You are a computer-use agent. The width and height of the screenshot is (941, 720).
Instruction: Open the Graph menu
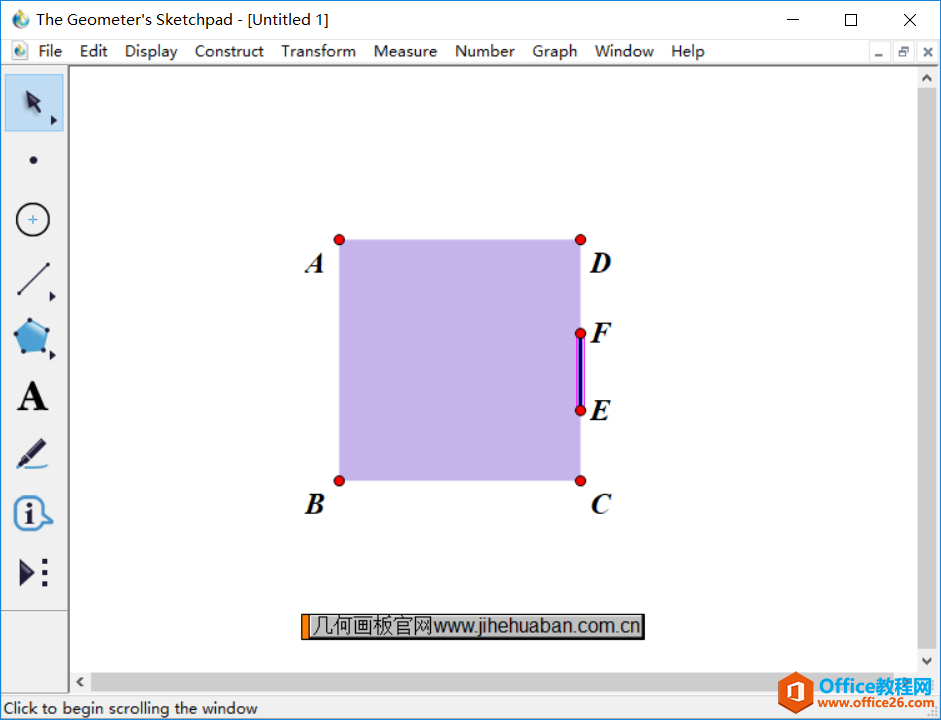coord(555,51)
